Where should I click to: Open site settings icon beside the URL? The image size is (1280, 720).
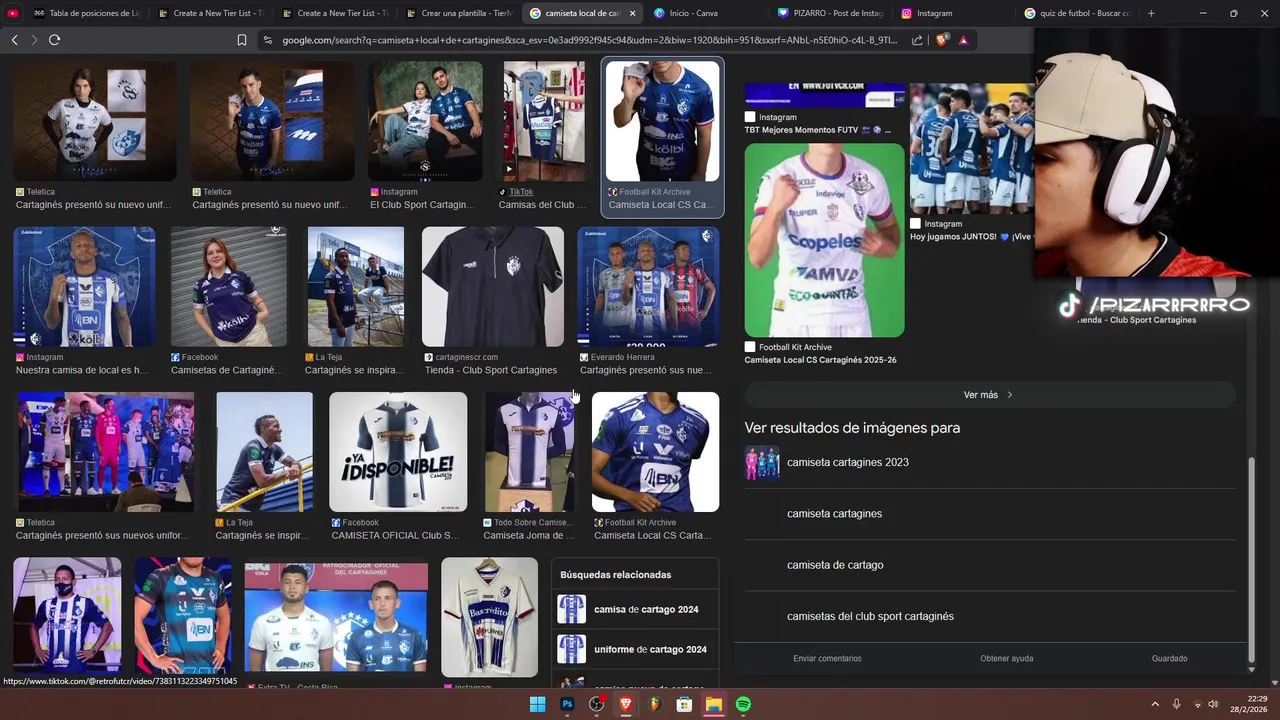(267, 40)
